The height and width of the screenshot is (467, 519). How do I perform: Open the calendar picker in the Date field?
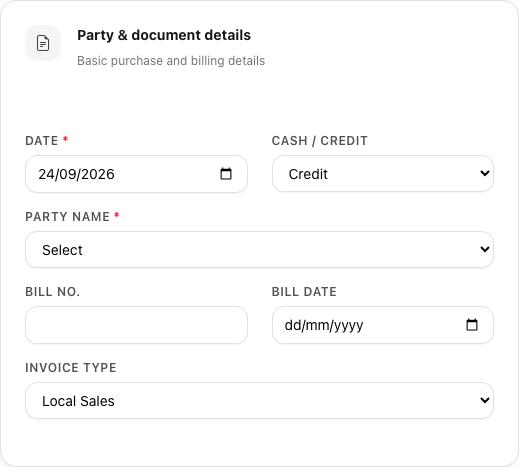pos(226,174)
